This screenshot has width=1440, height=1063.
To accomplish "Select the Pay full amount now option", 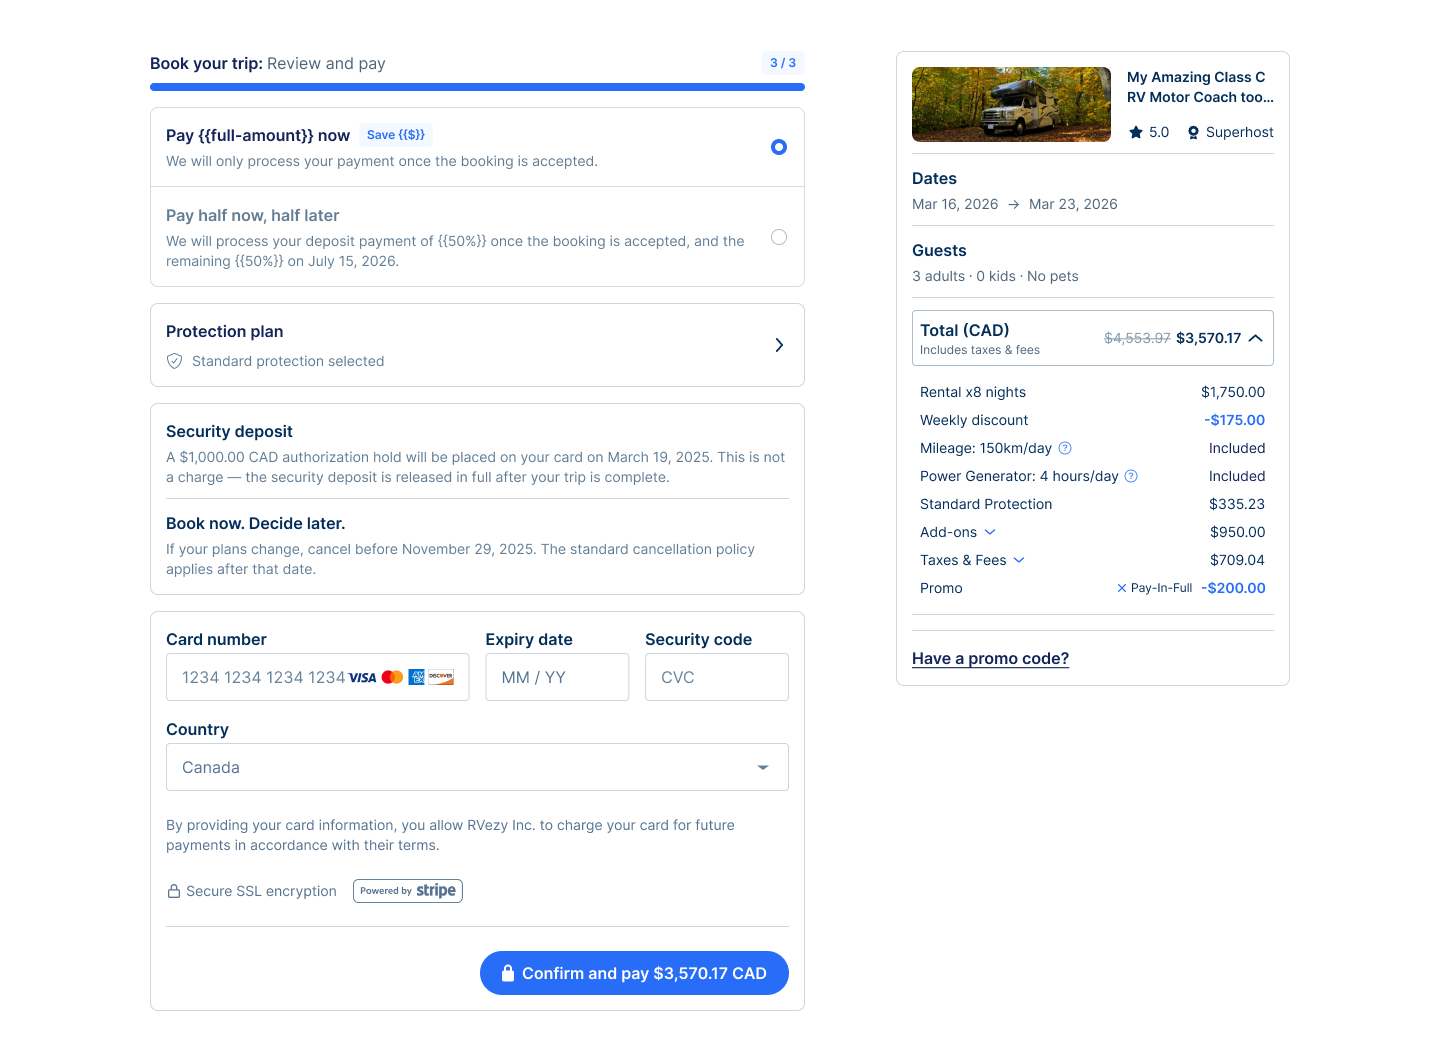I will point(778,146).
